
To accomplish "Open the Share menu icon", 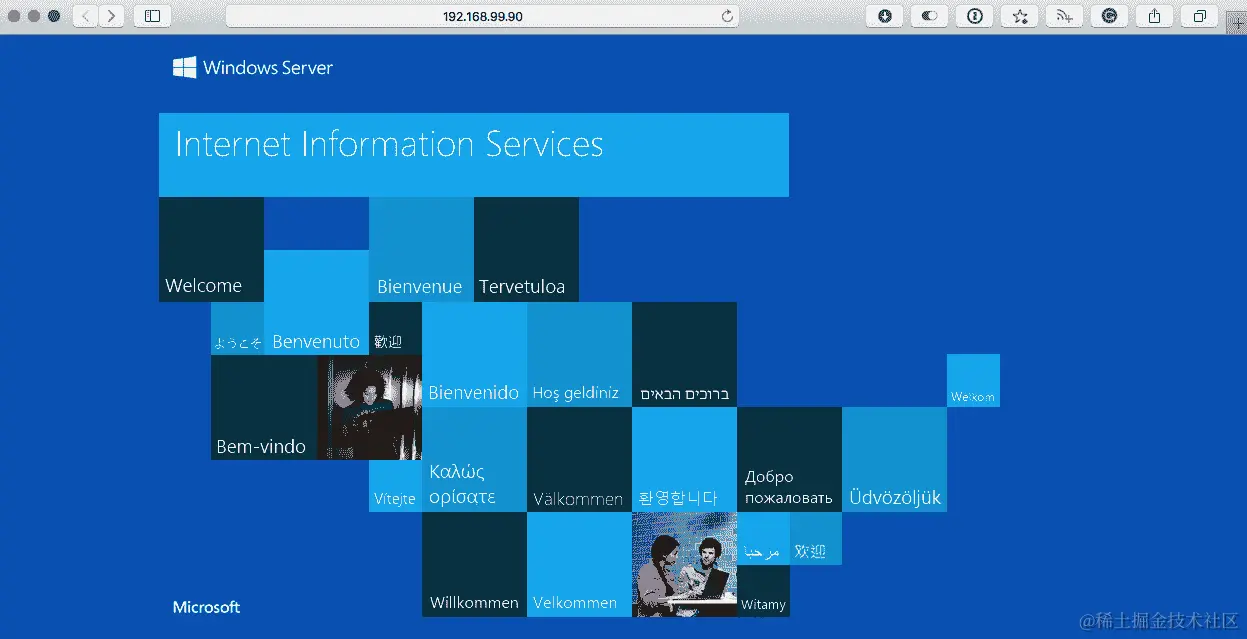I will click(1155, 16).
